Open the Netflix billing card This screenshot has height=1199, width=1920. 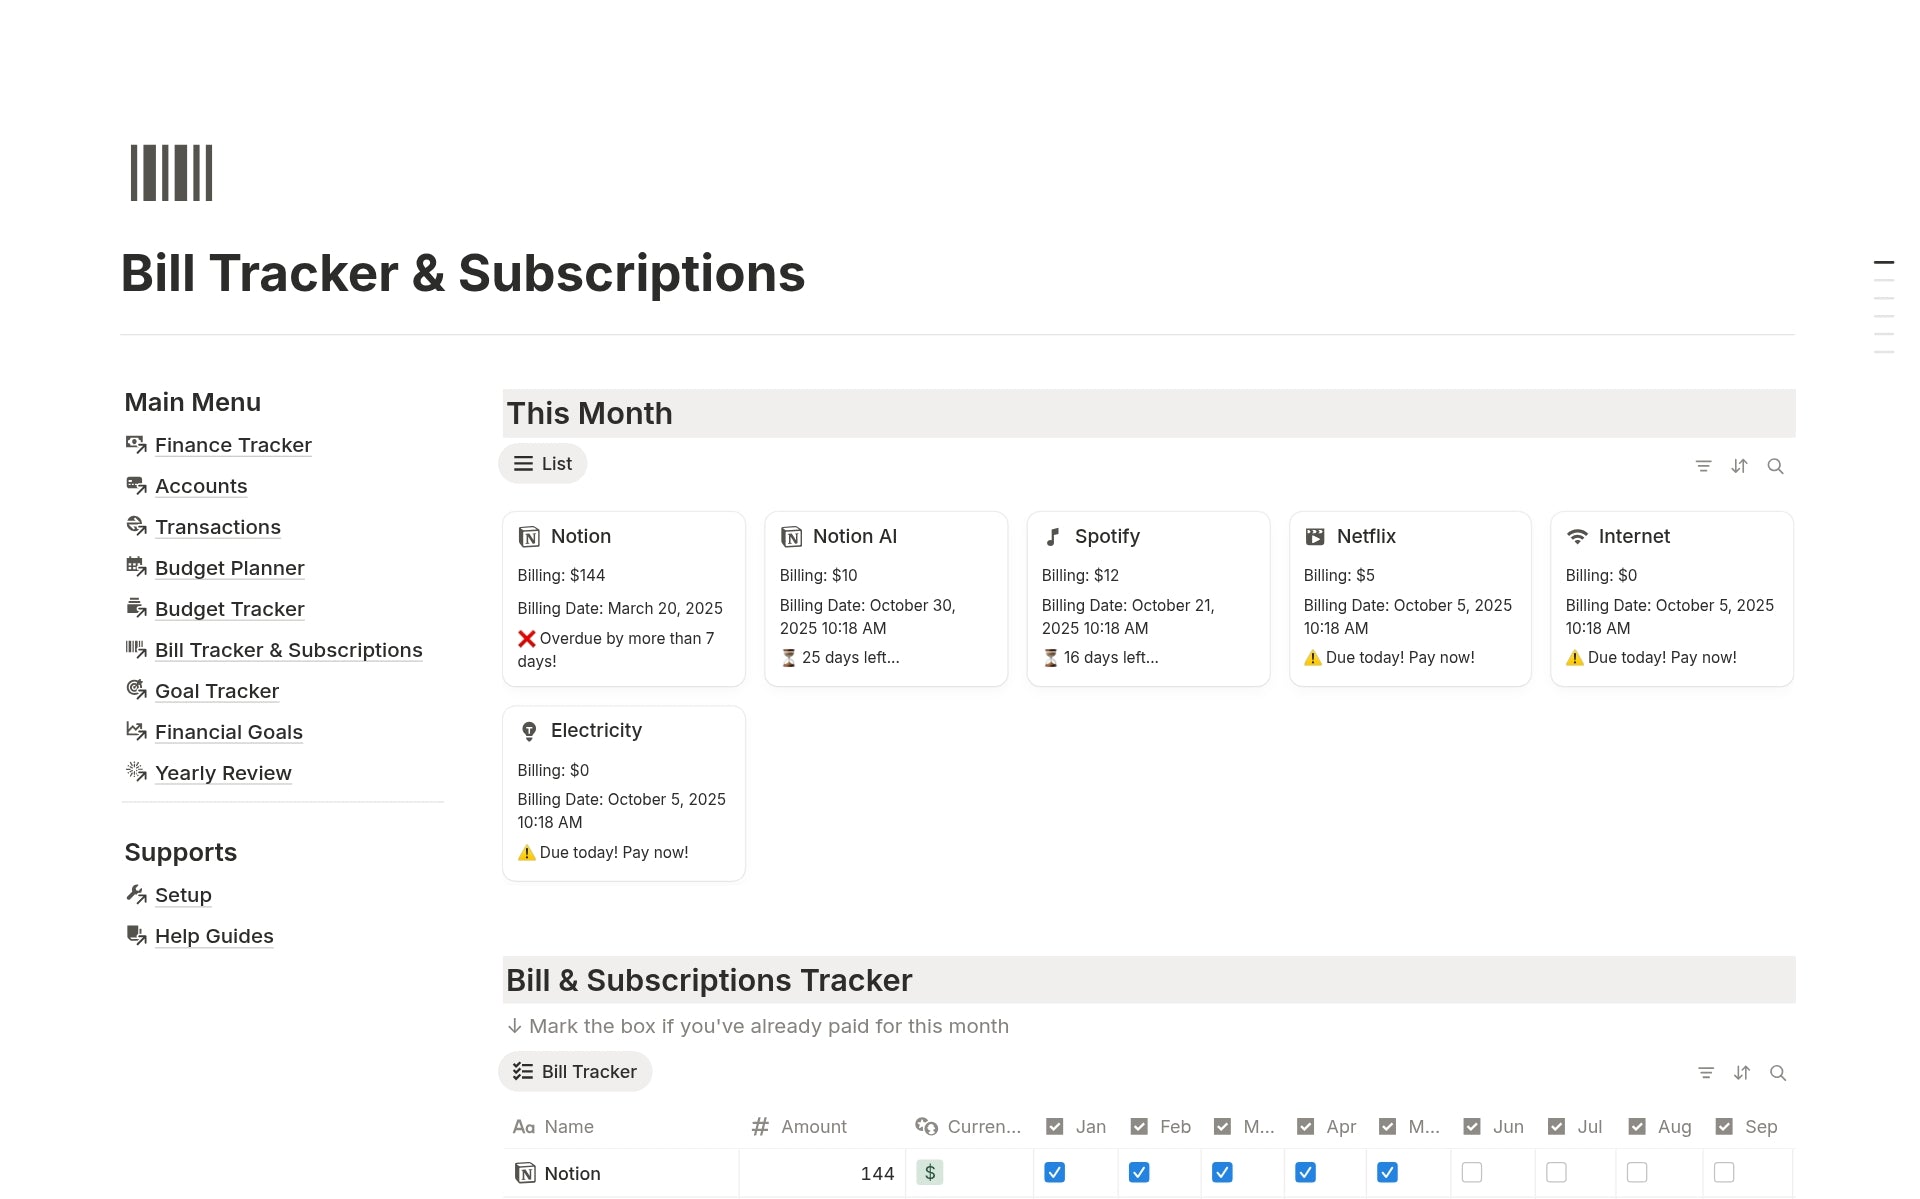(1409, 598)
